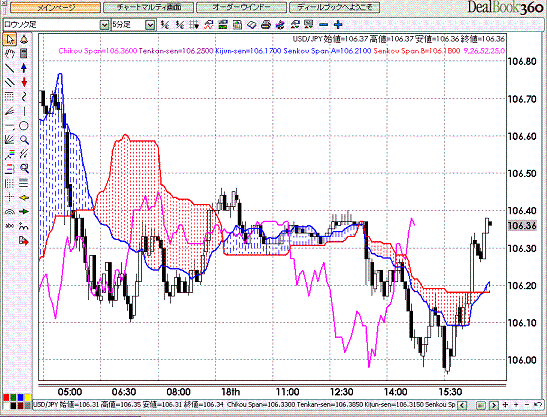Click the large plus button at bottom right
Viewport: 547px width, 417px height.
click(505, 405)
